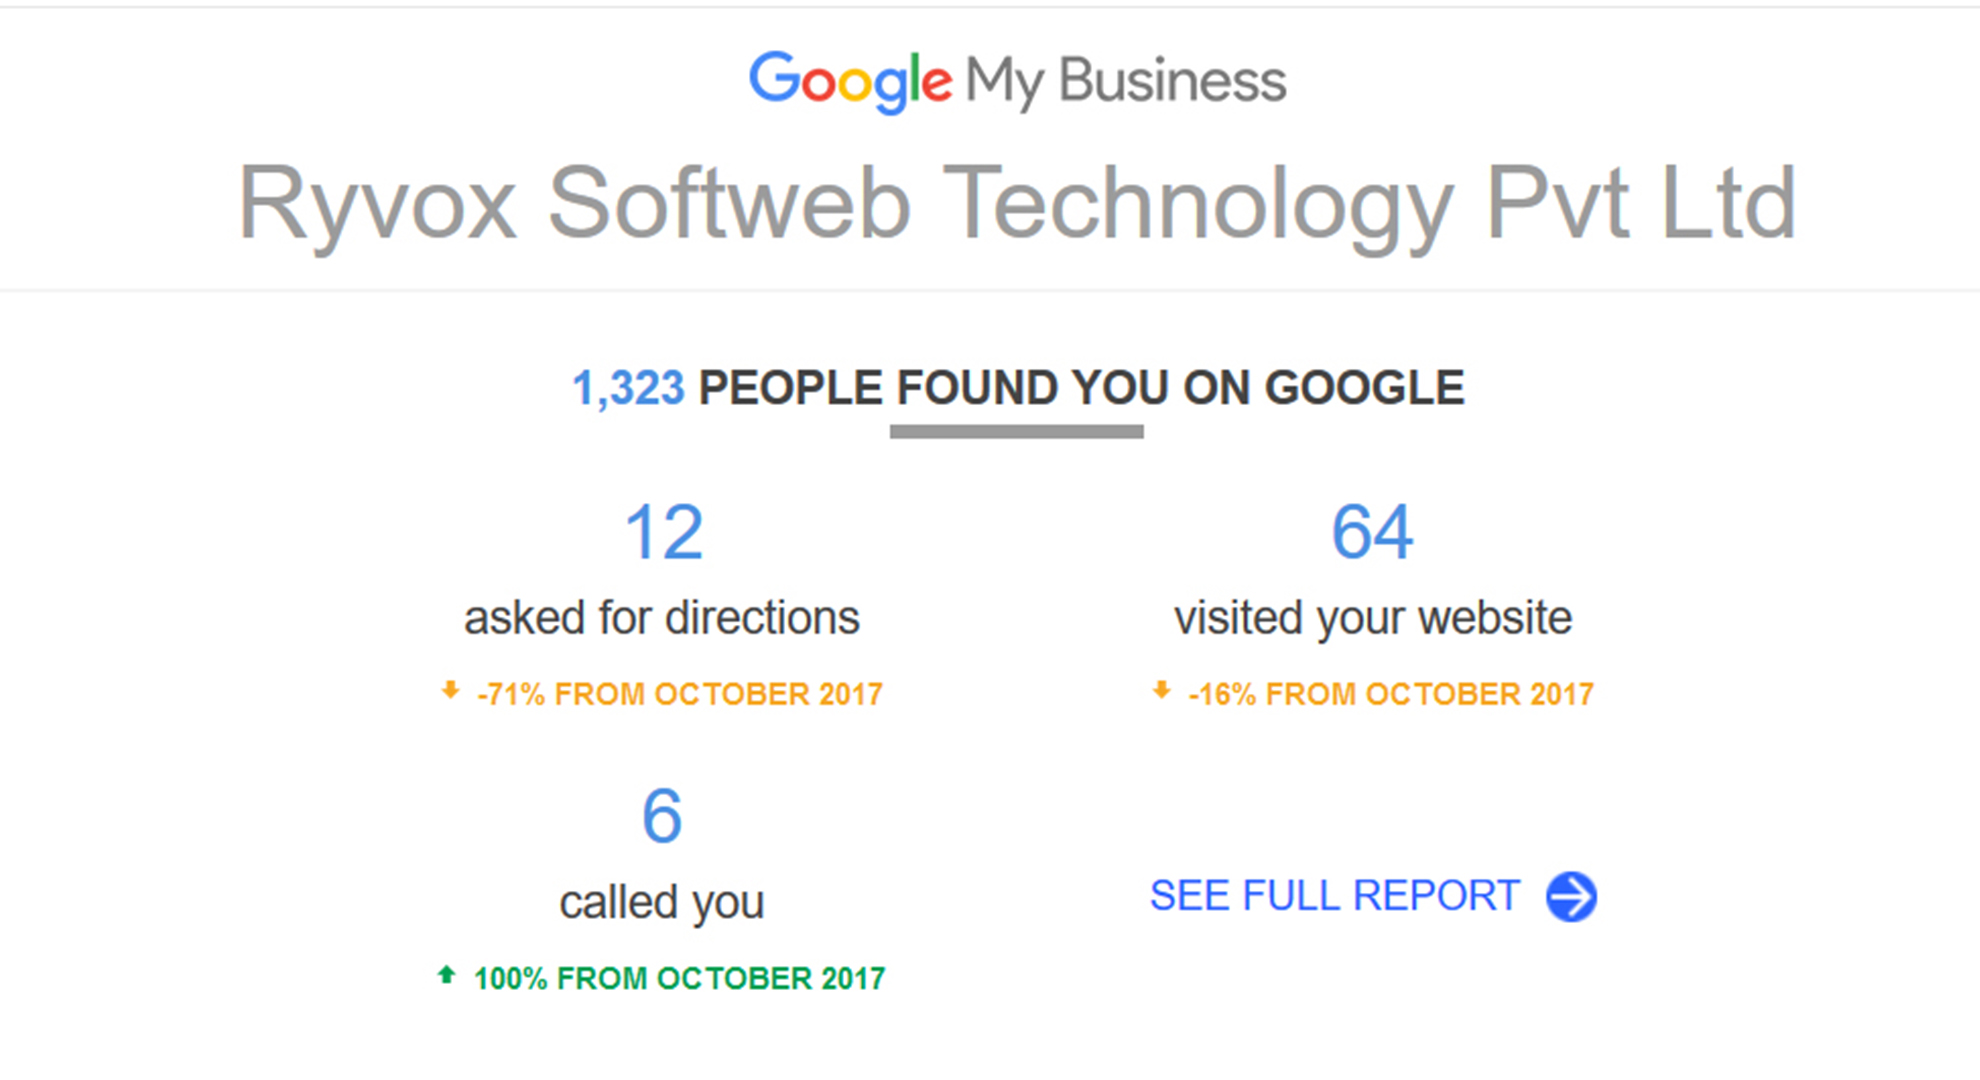
Task: Click the called you label
Action: pos(661,903)
